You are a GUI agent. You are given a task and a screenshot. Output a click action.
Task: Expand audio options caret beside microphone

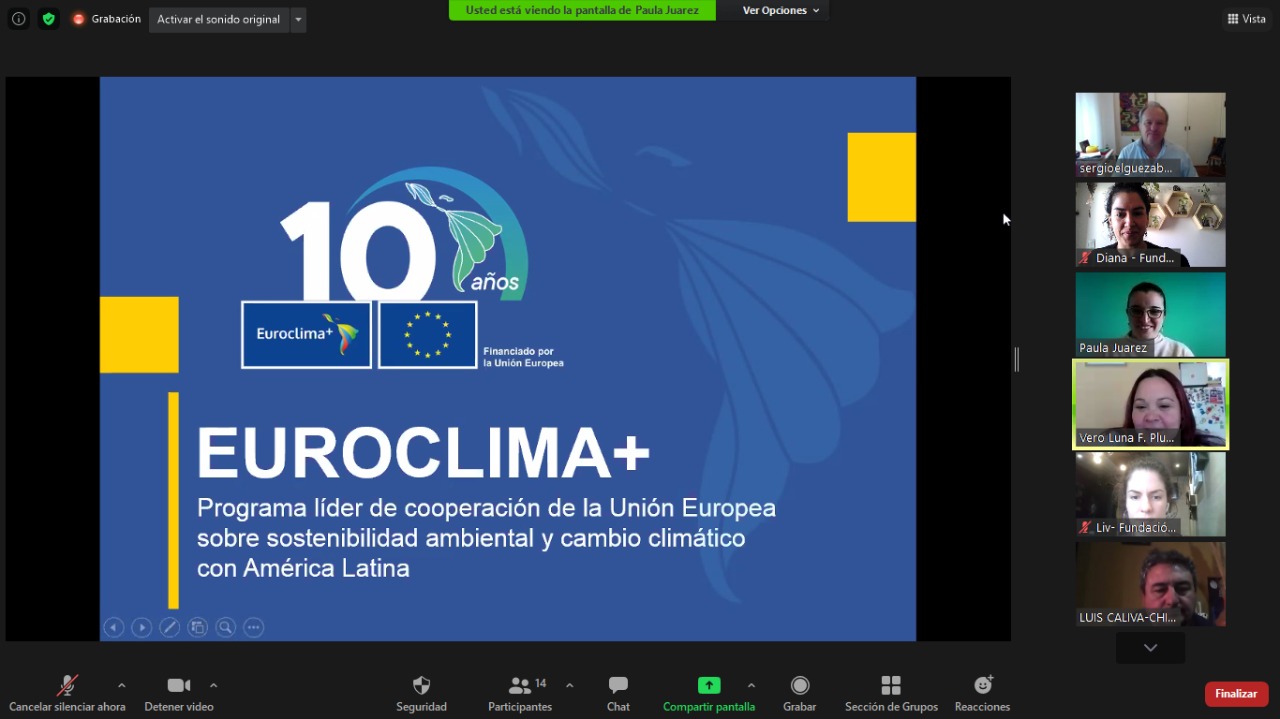point(122,685)
